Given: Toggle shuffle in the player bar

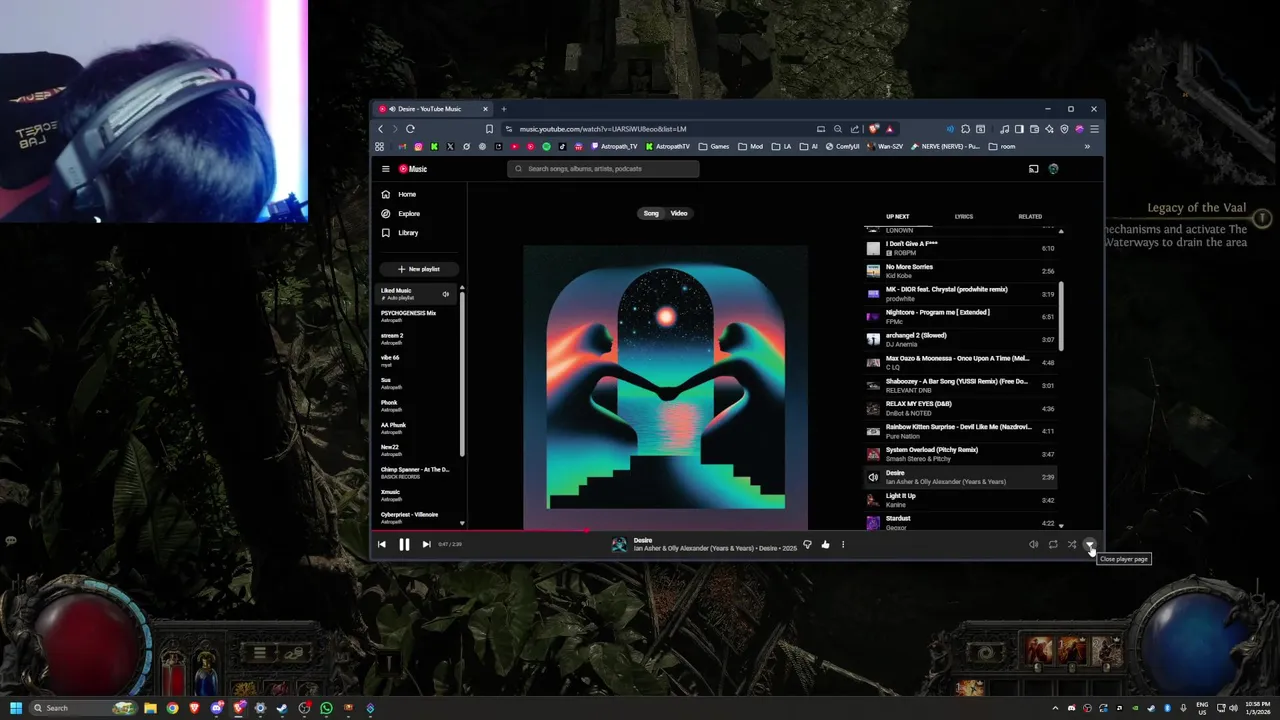Looking at the screenshot, I should (1071, 544).
